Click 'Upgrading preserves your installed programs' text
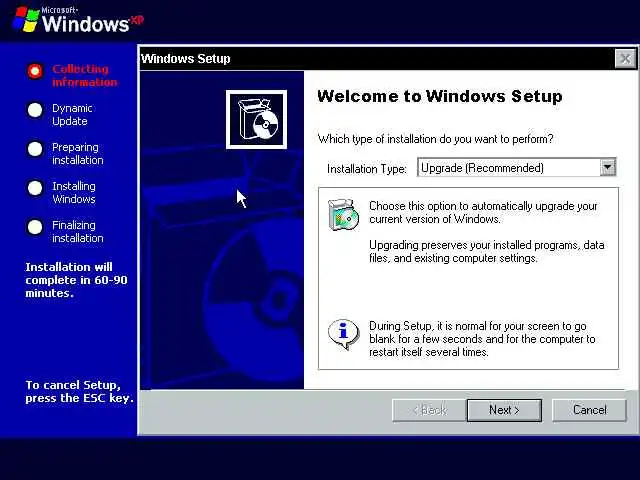640x480 pixels. click(487, 251)
